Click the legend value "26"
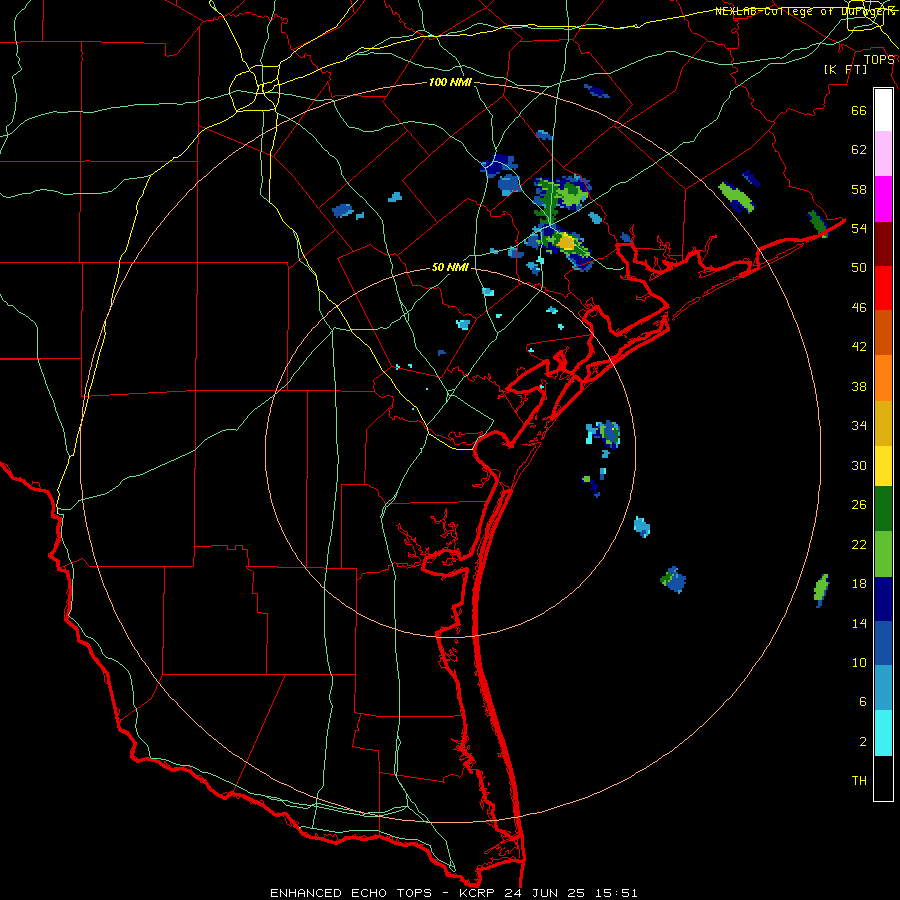 [859, 505]
